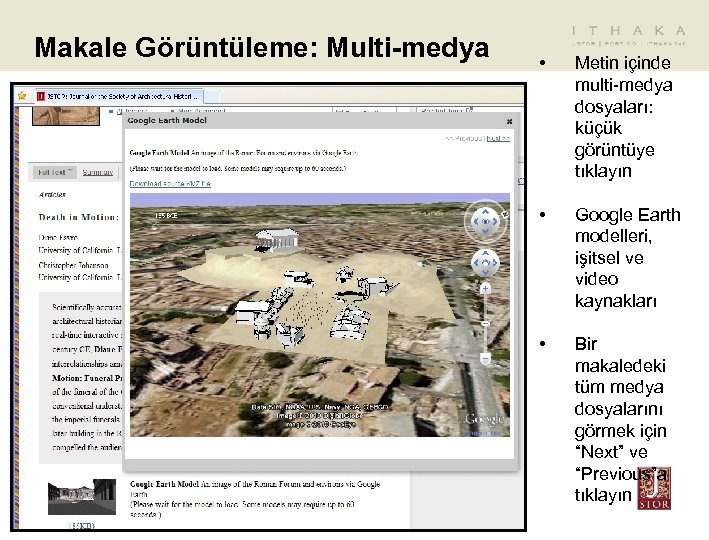Pan the map right with move joystick
The image size is (709, 540).
(495, 263)
